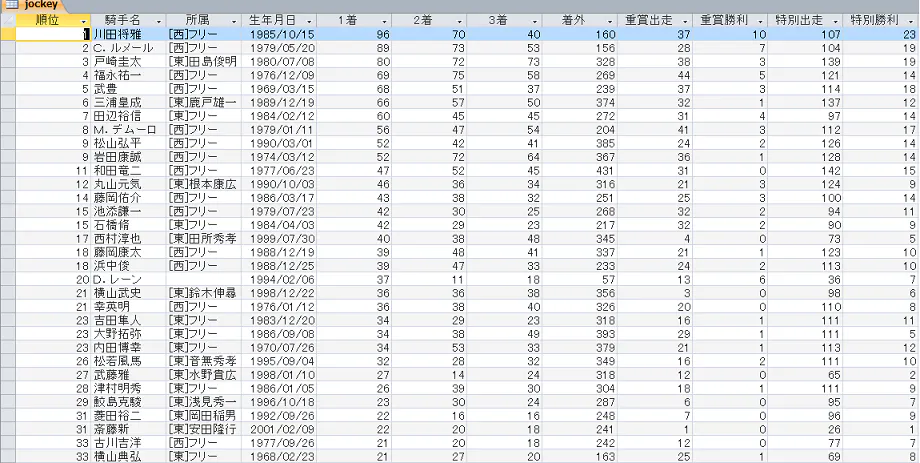Click affiliation cell [東]根本康広
This screenshot has width=920, height=463.
tap(203, 184)
